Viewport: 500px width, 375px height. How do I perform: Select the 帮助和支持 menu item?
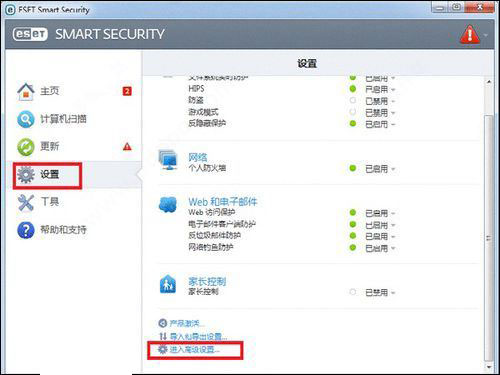tap(63, 230)
